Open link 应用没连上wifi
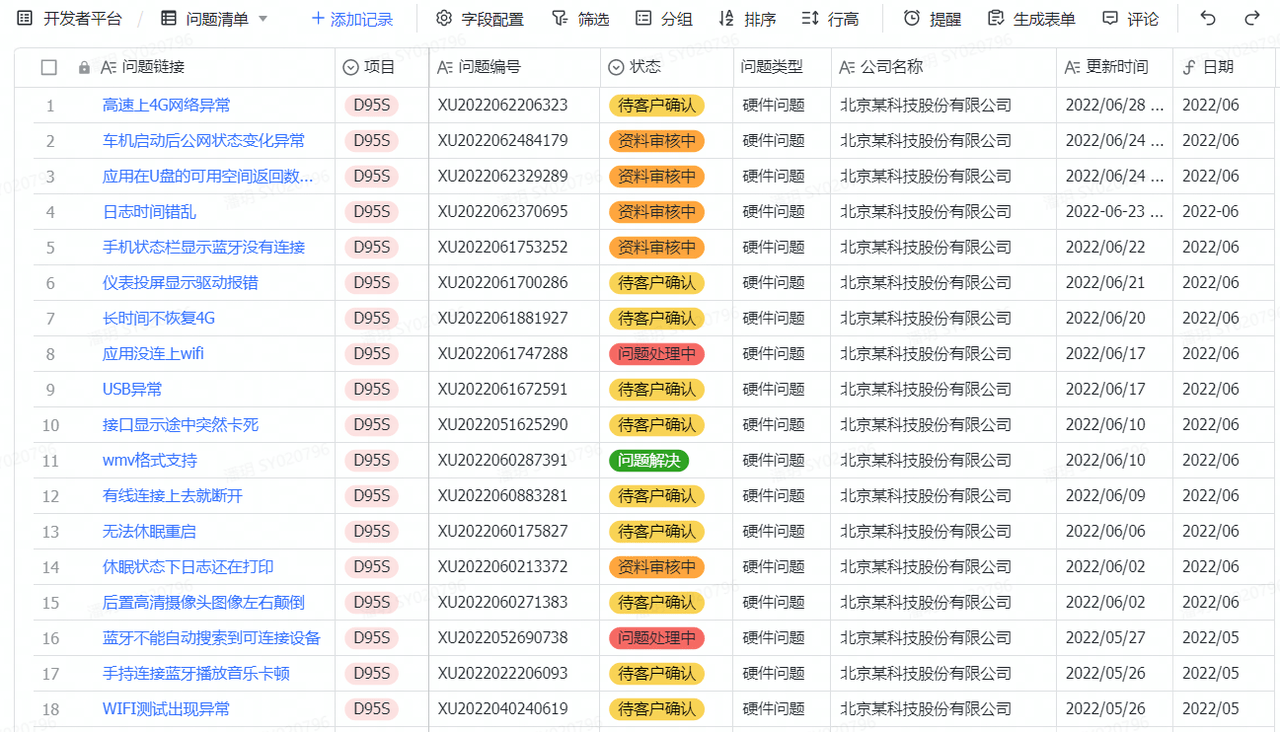Screen dimensions: 1280x732 tap(153, 354)
